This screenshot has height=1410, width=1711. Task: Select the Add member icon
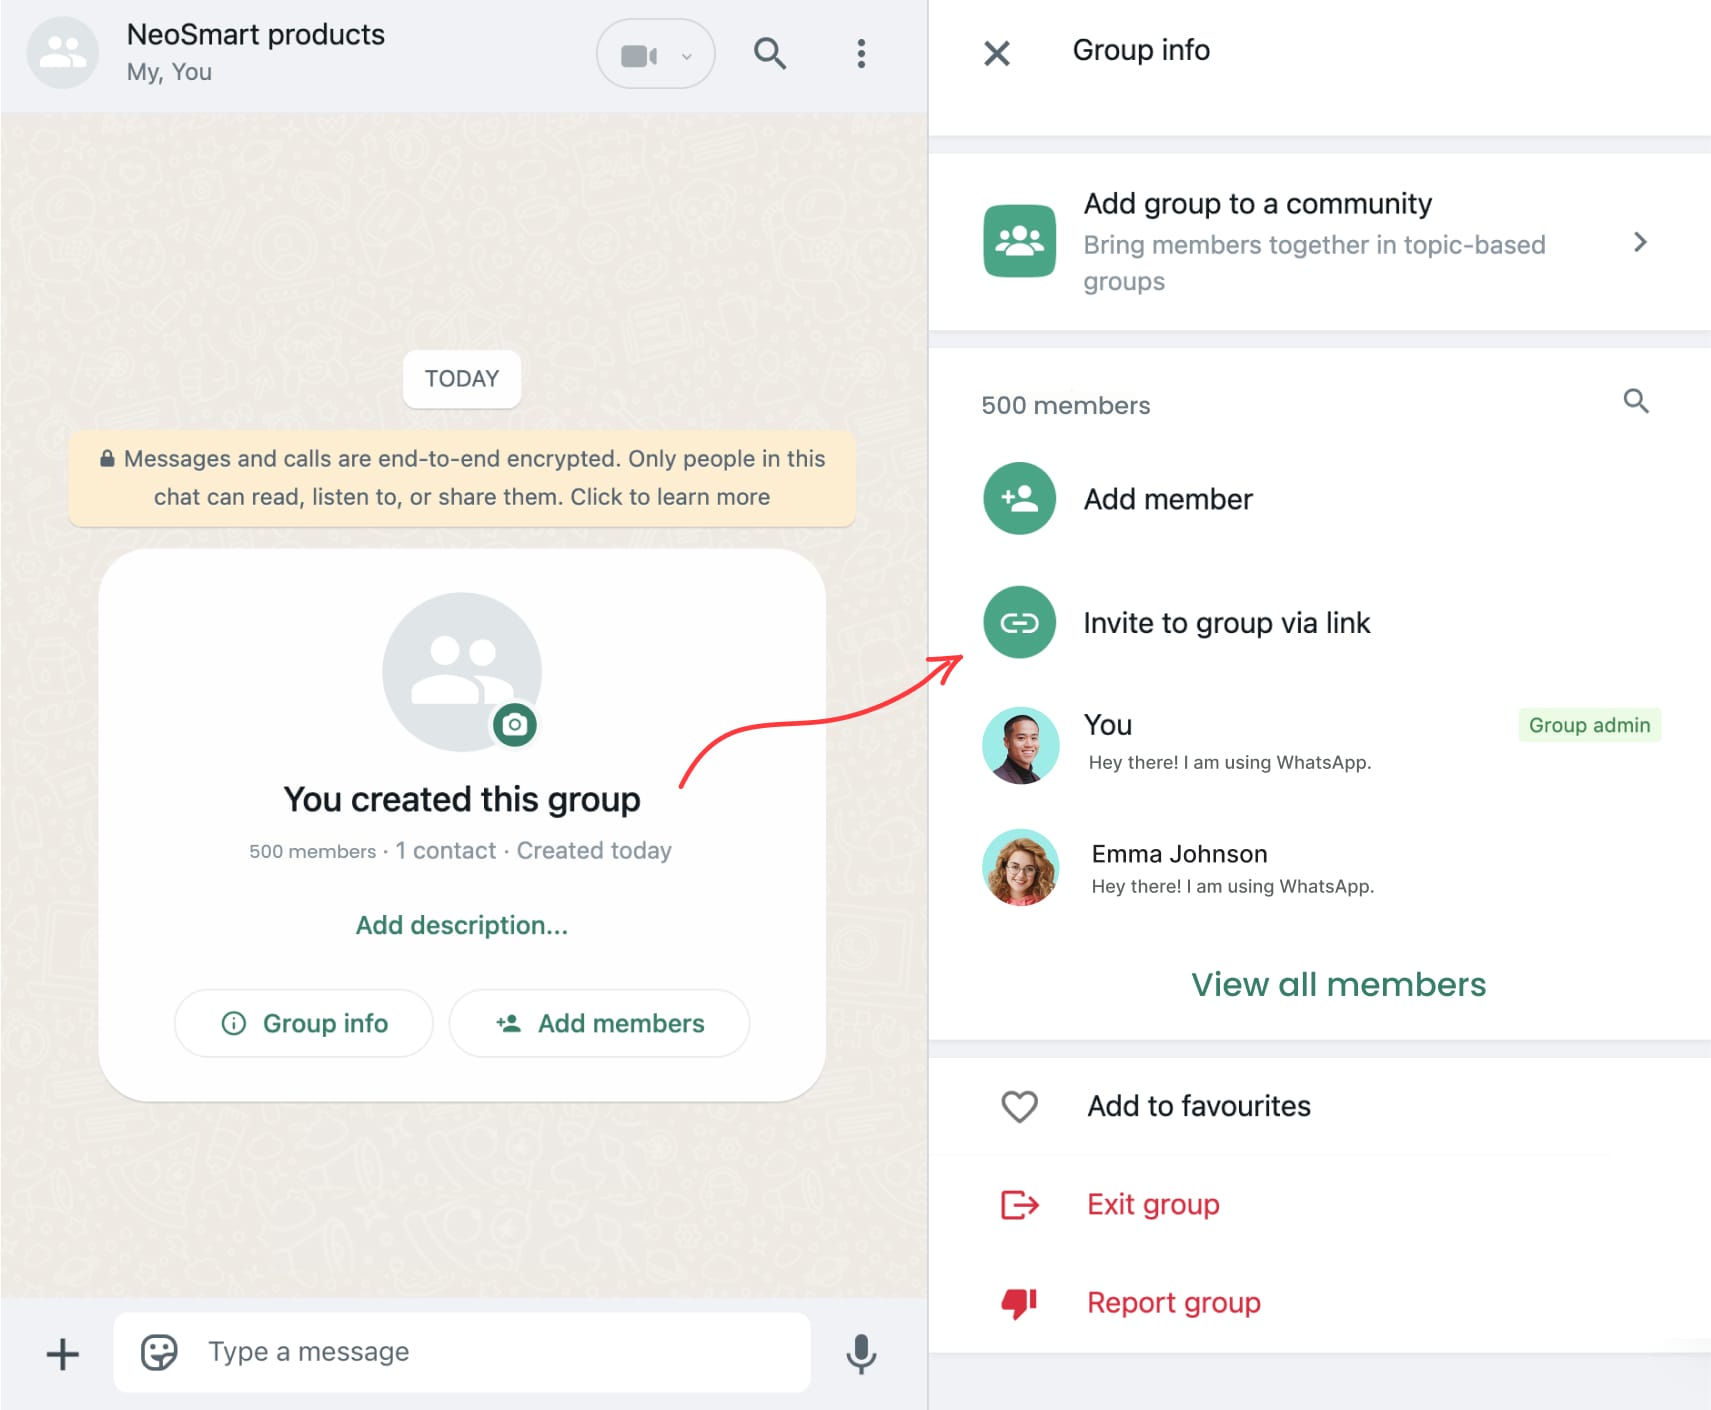tap(1019, 498)
